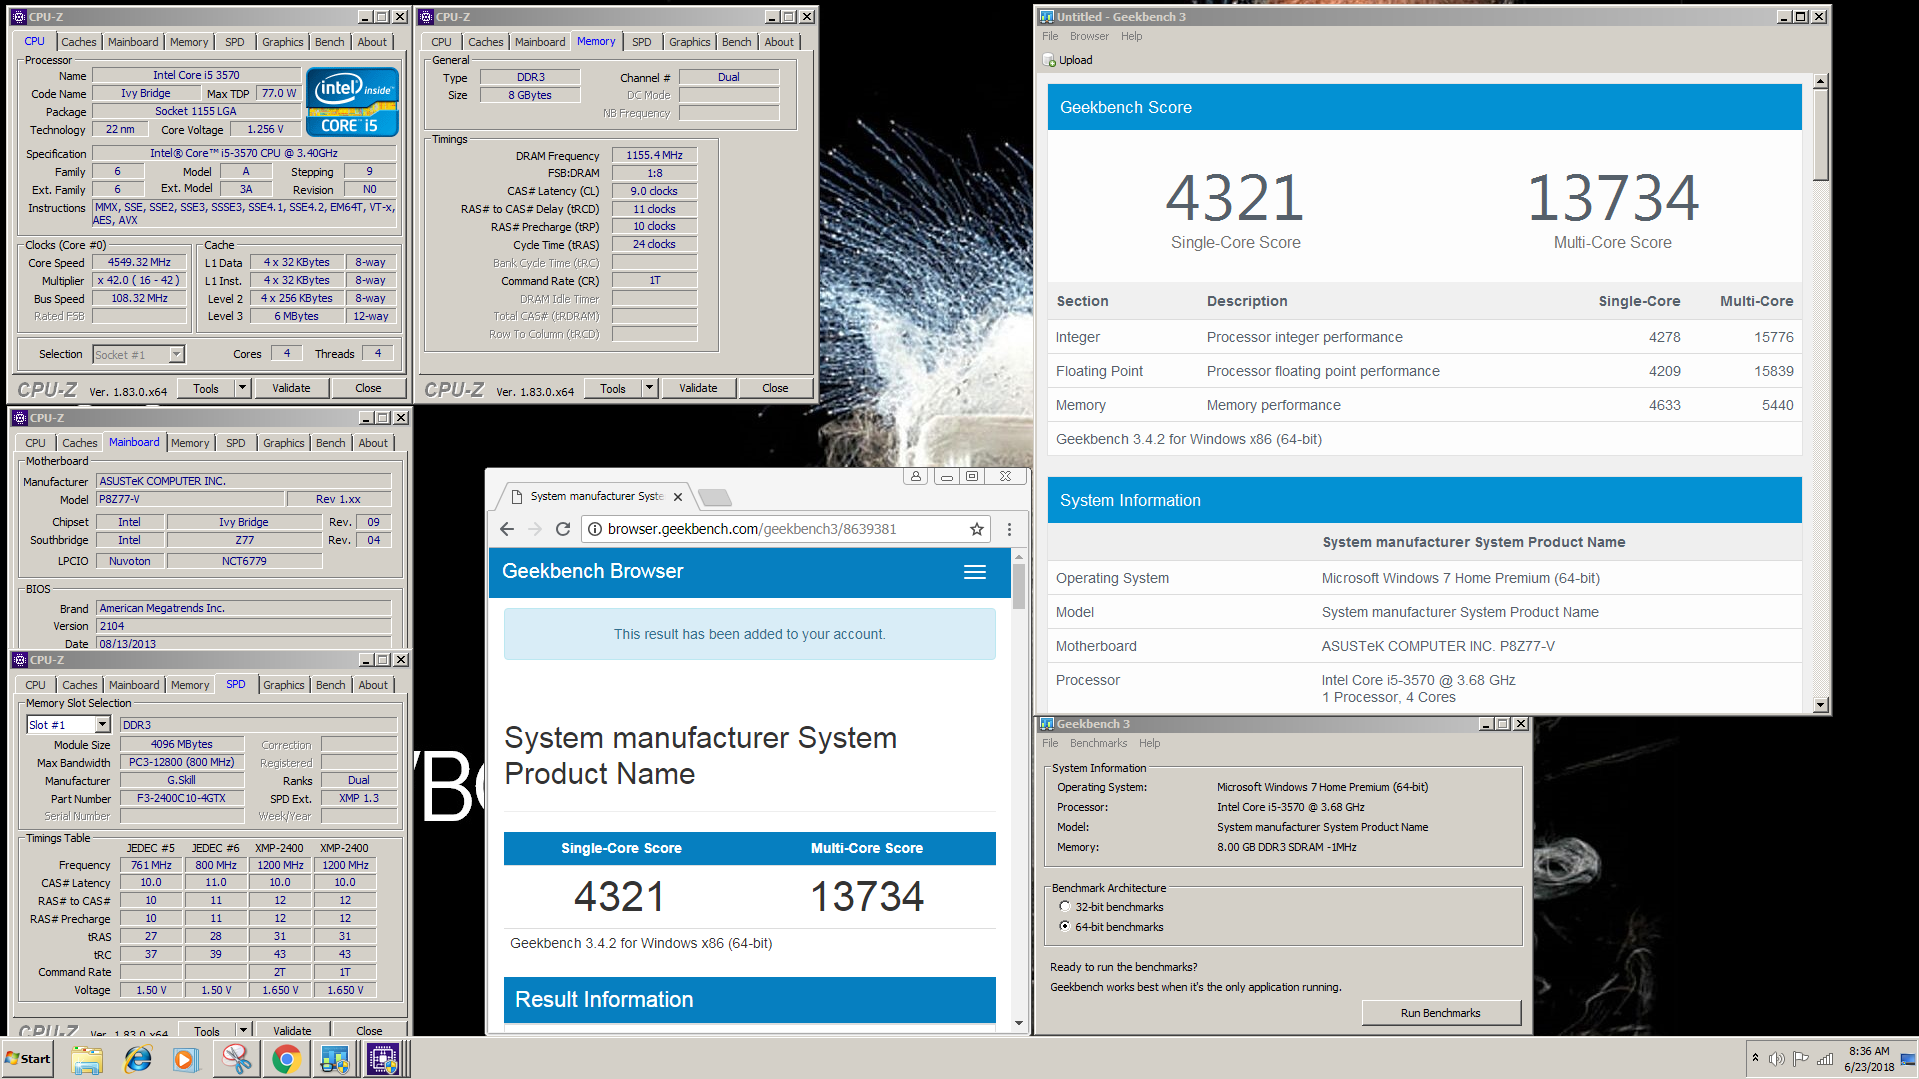
Task: Open Tools dropdown arrow in Memory window
Action: pyautogui.click(x=649, y=388)
